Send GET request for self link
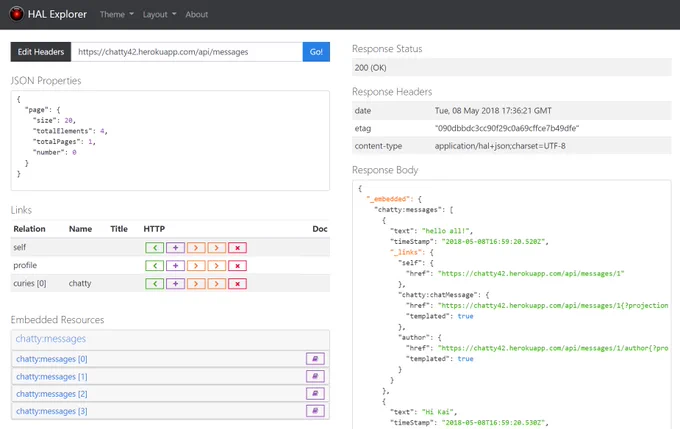 [154, 248]
